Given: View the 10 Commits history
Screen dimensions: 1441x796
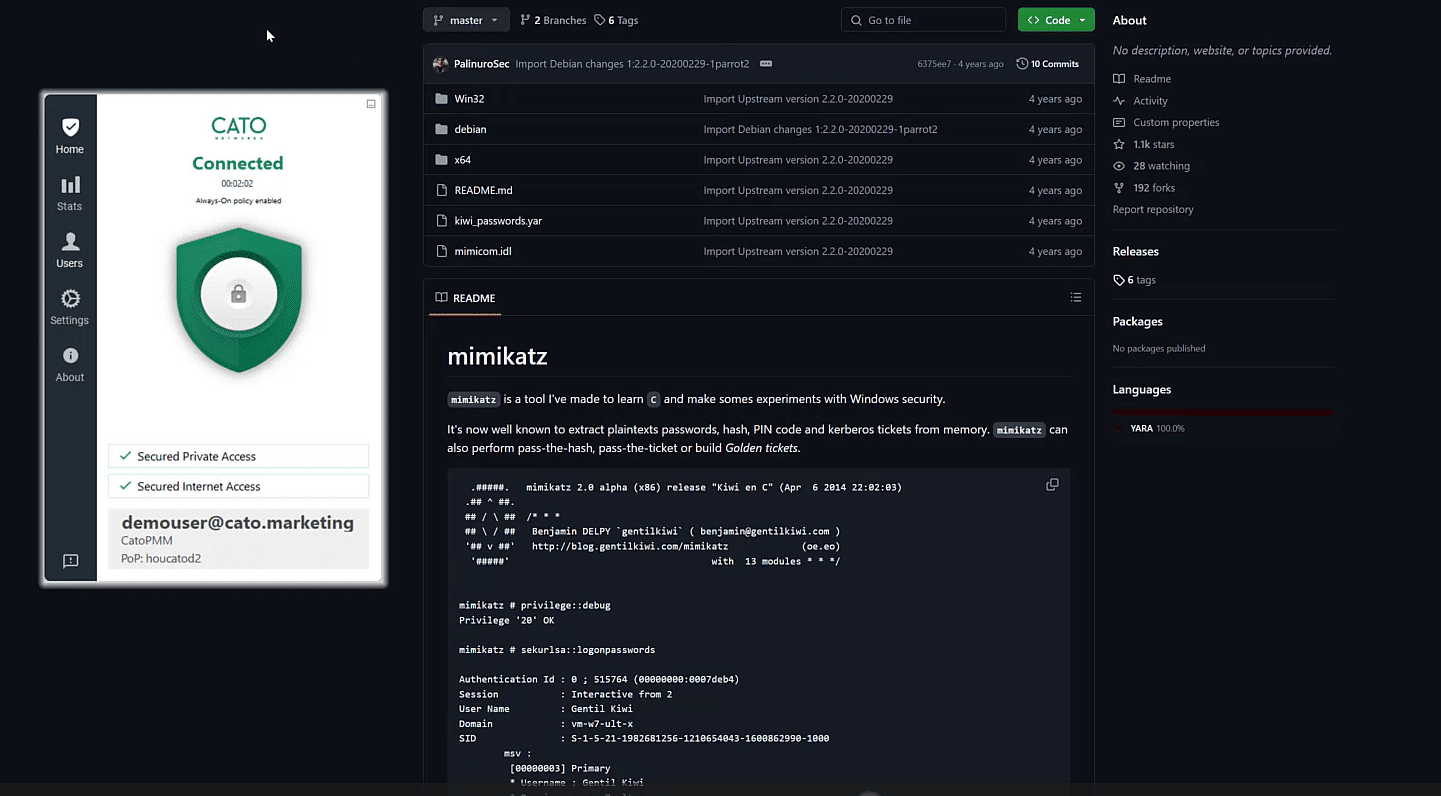Looking at the screenshot, I should 1048,64.
